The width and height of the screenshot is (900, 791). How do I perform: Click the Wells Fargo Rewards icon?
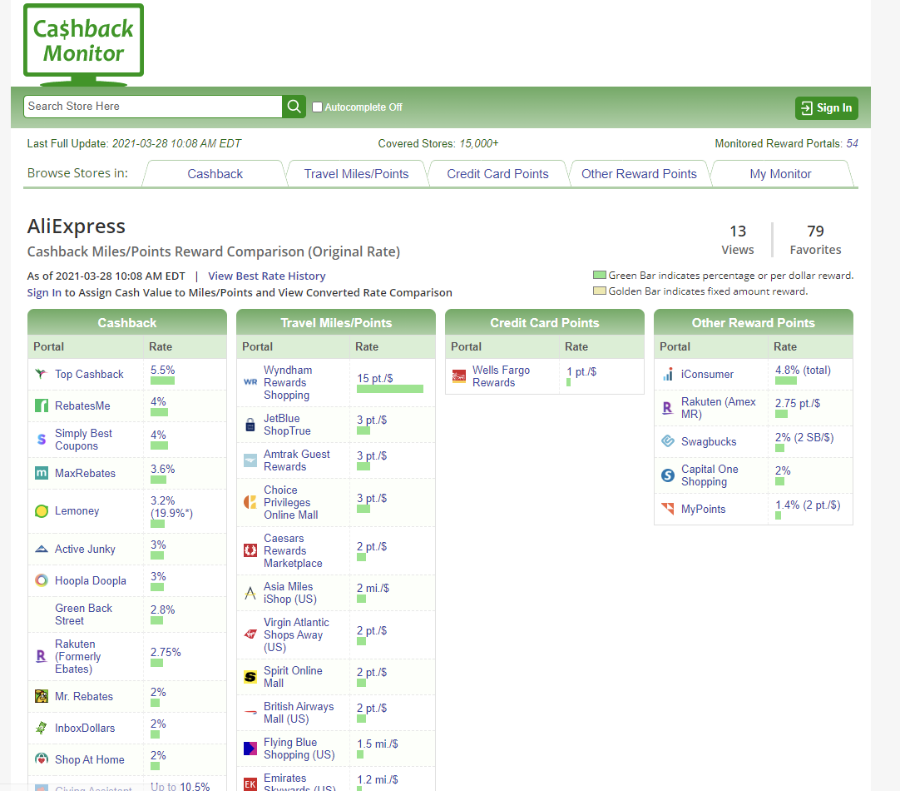coord(459,377)
